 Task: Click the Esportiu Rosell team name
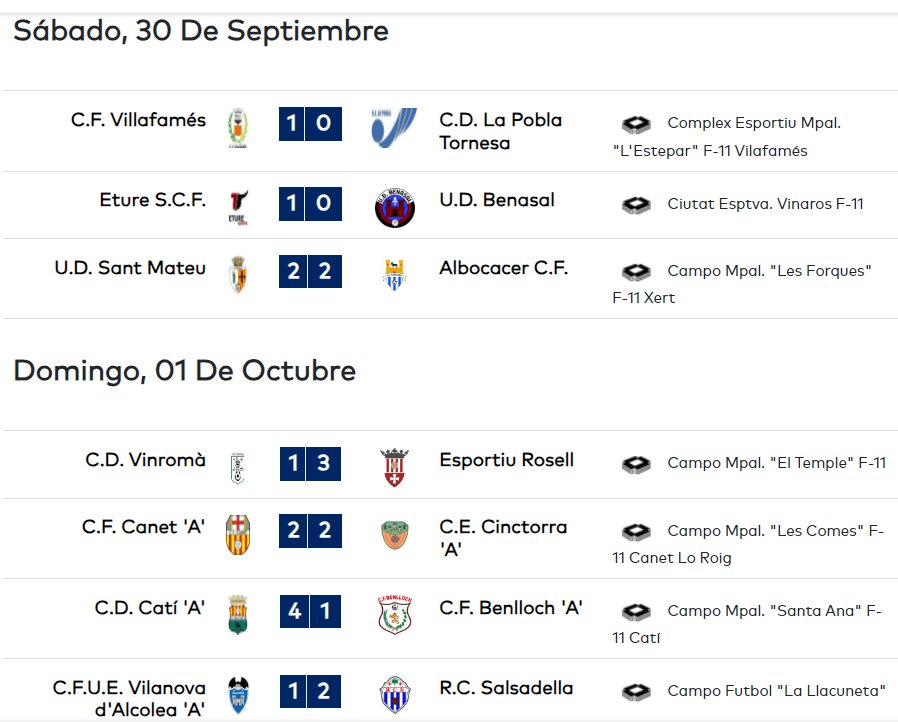coord(506,460)
